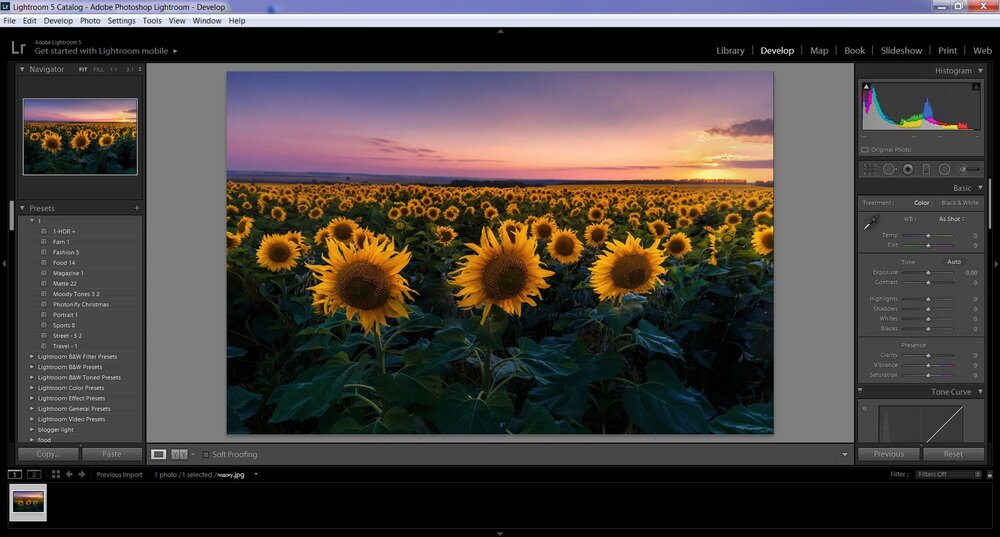Choose the Radial Filter tool
1000x537 pixels.
(945, 169)
